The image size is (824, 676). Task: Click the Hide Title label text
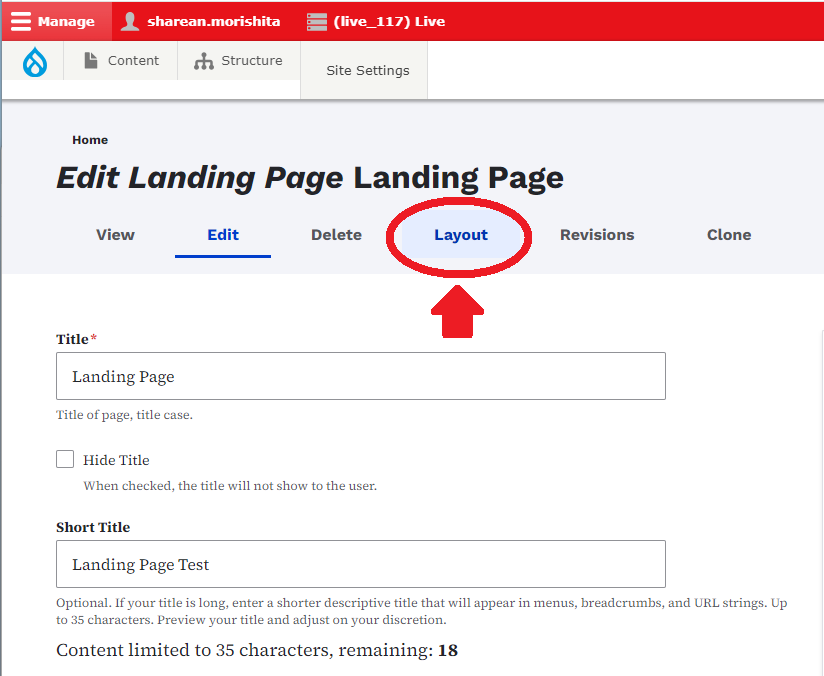[x=116, y=460]
